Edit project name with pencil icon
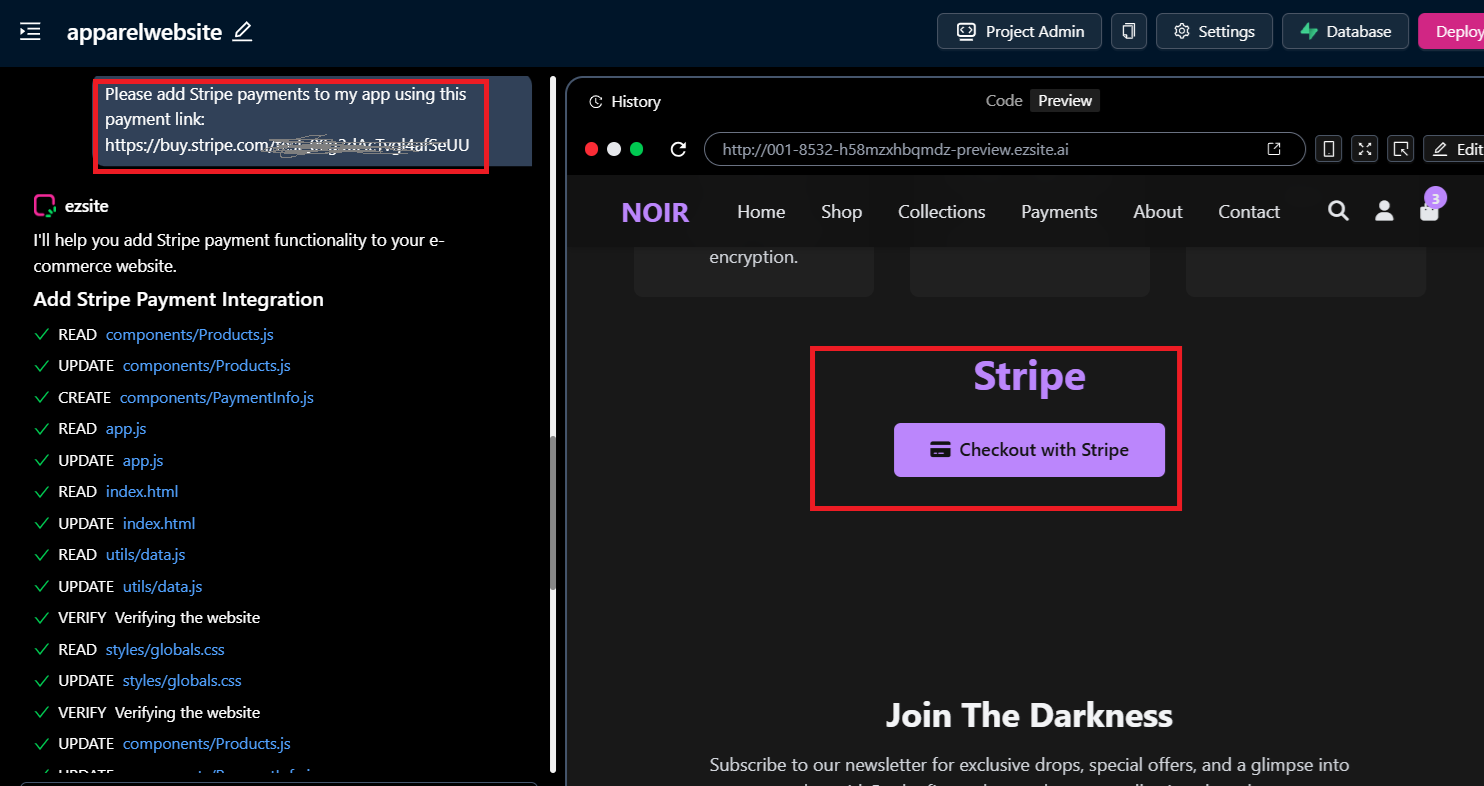Viewport: 1484px width, 786px height. click(242, 32)
